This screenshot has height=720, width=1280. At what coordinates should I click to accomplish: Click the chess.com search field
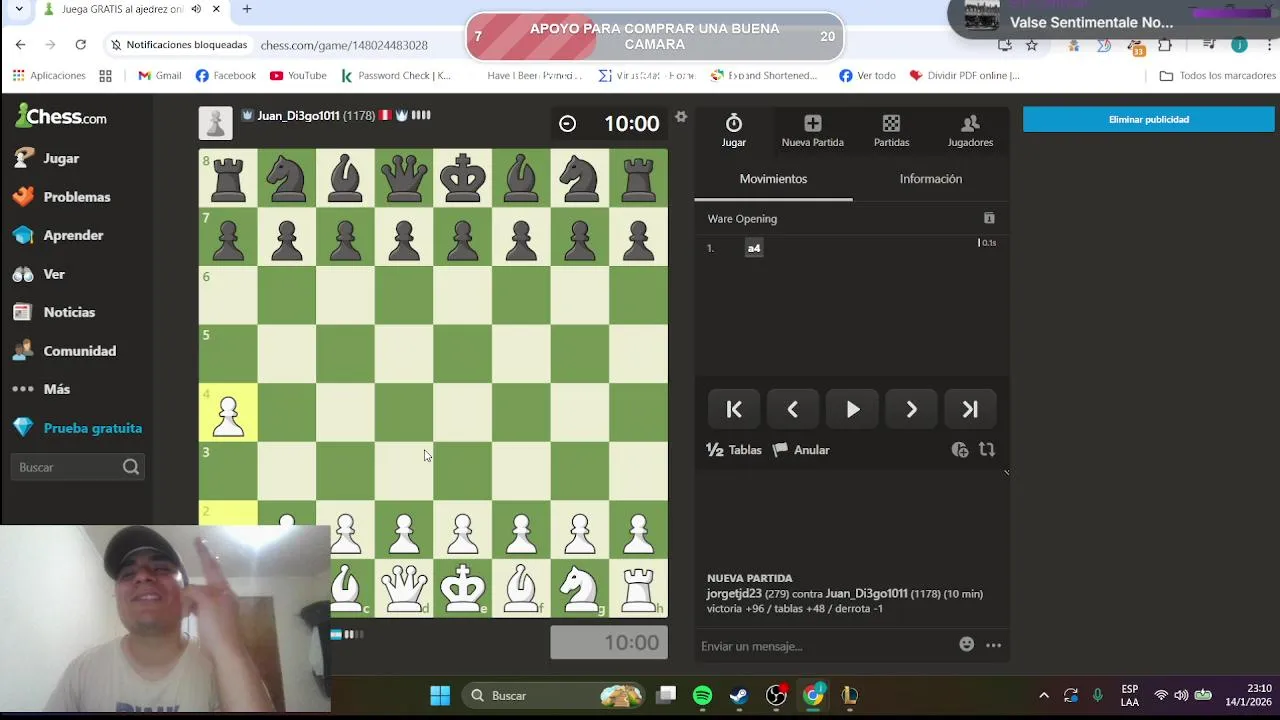coord(78,467)
